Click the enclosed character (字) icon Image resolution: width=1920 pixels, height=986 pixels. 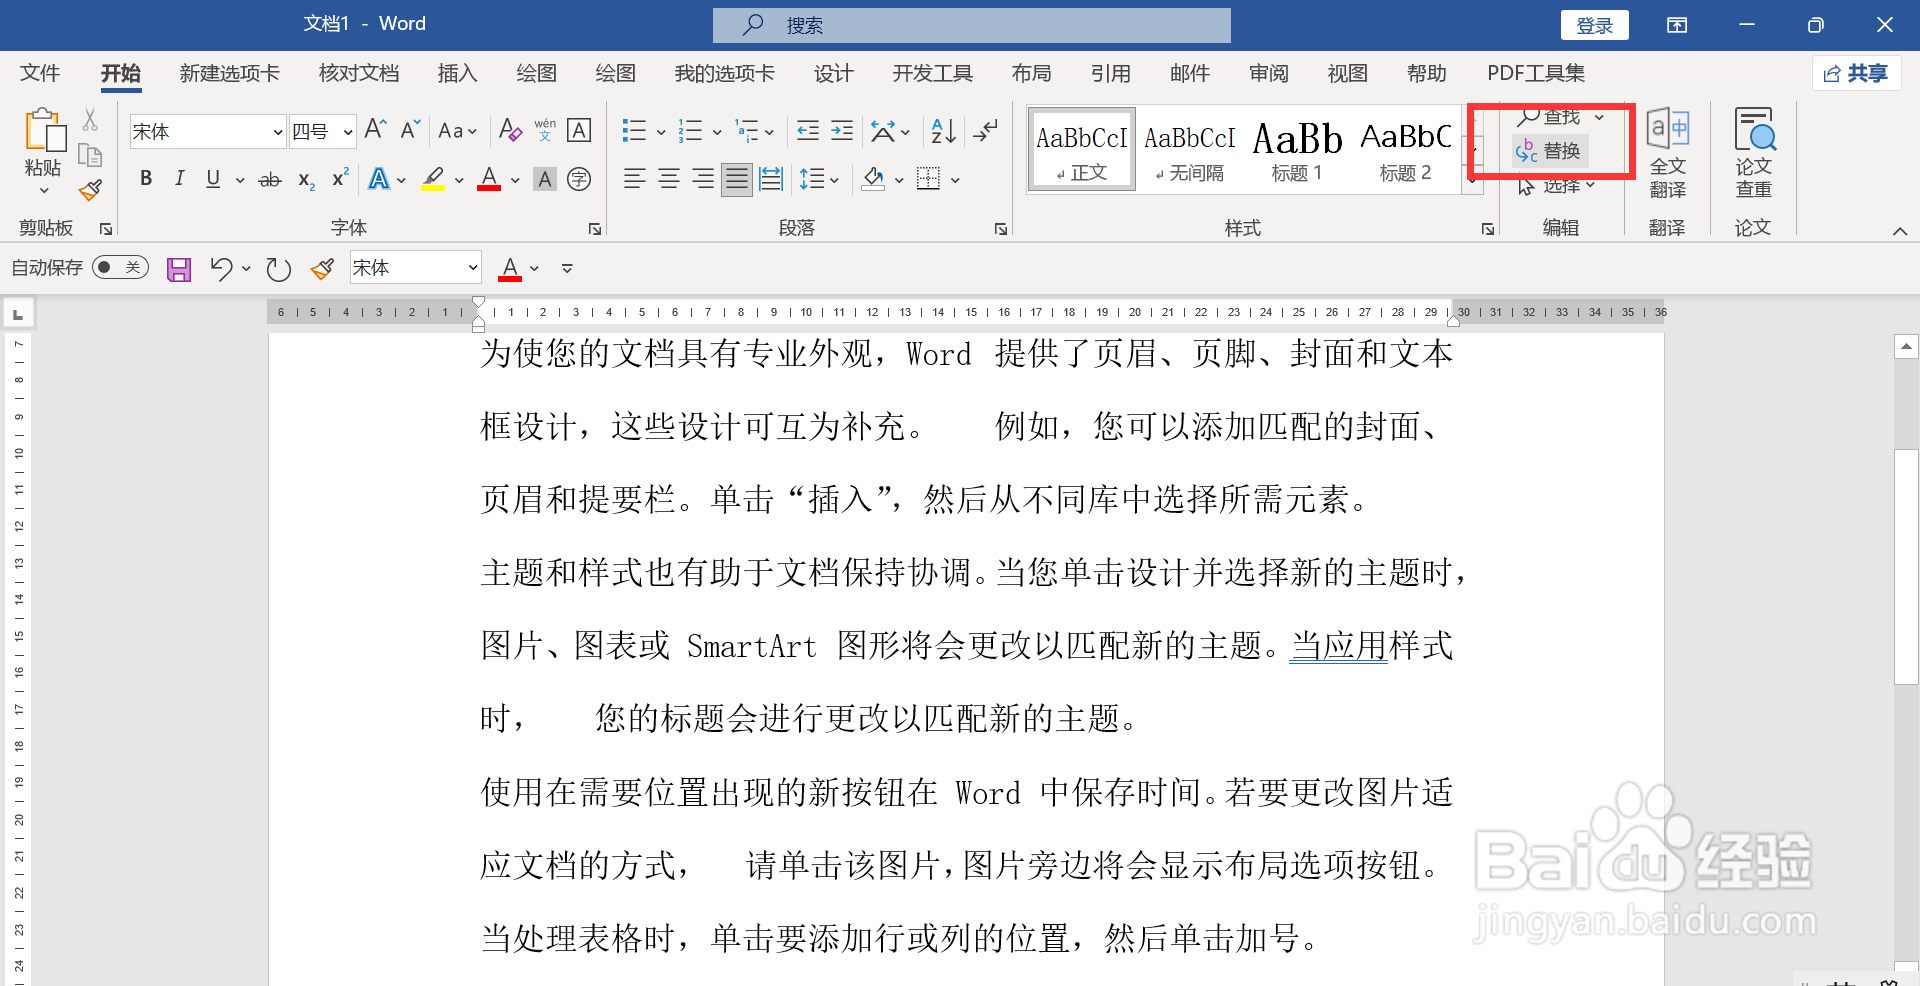(579, 179)
